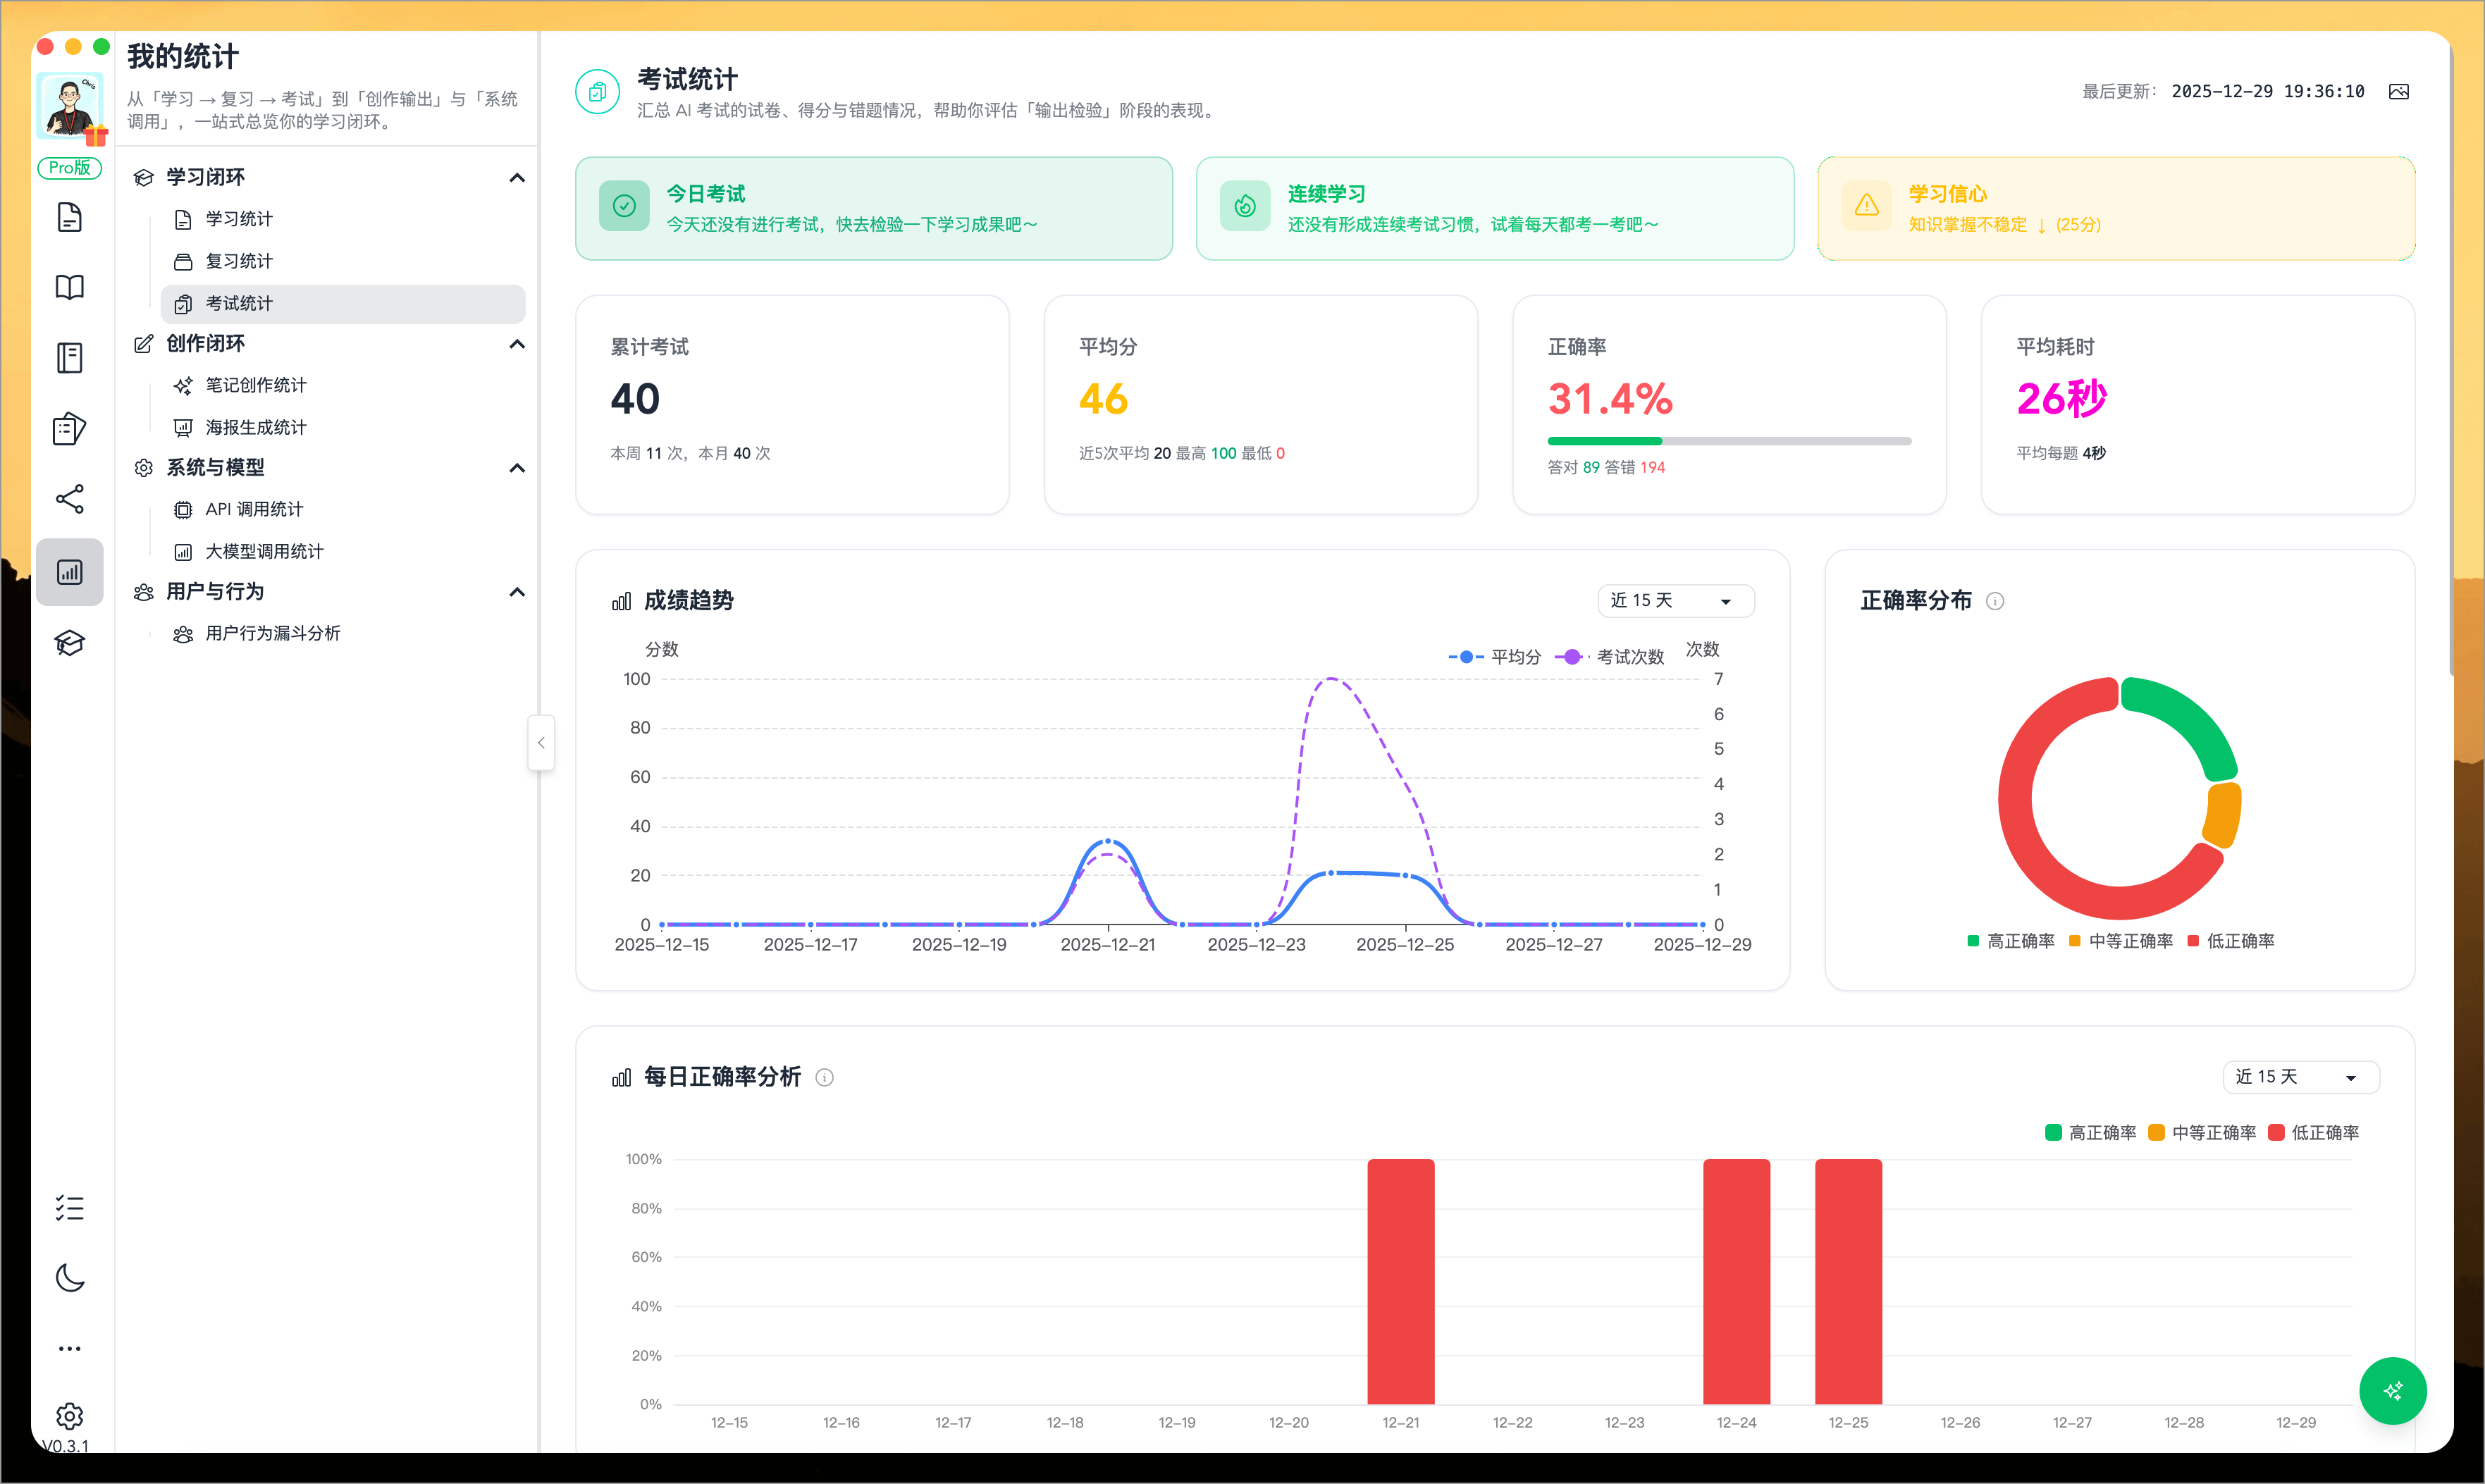Collapse the side panel with arrow handle
Screen dimensions: 2485x1484
541,743
